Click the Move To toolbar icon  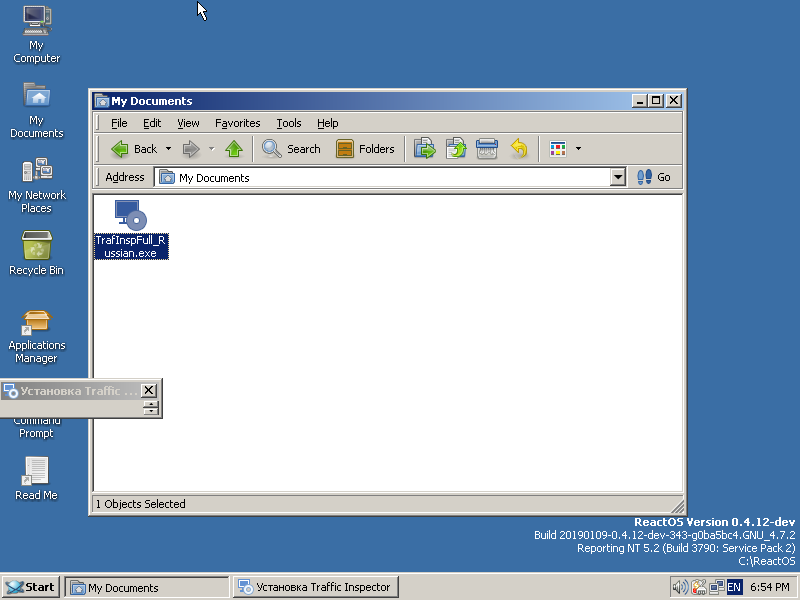pos(425,149)
